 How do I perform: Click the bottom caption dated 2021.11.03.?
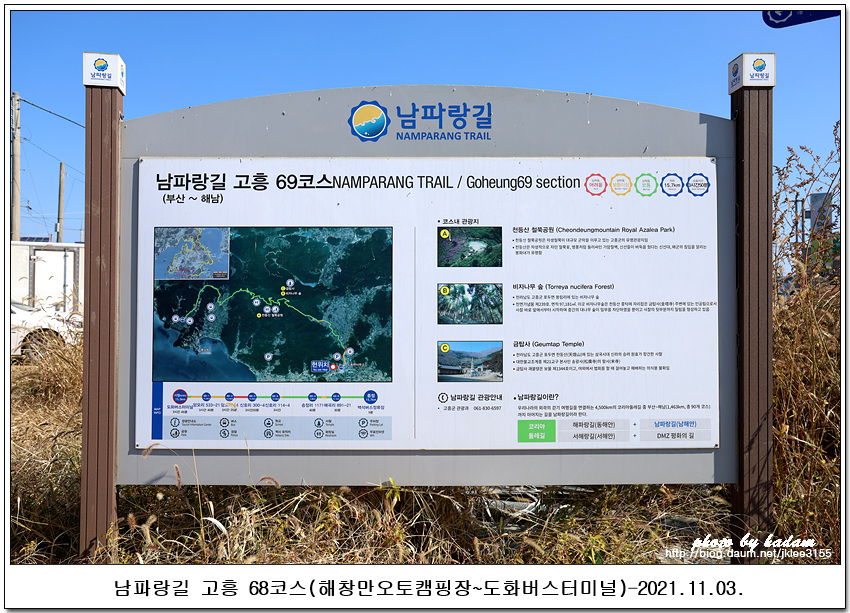pos(428,588)
